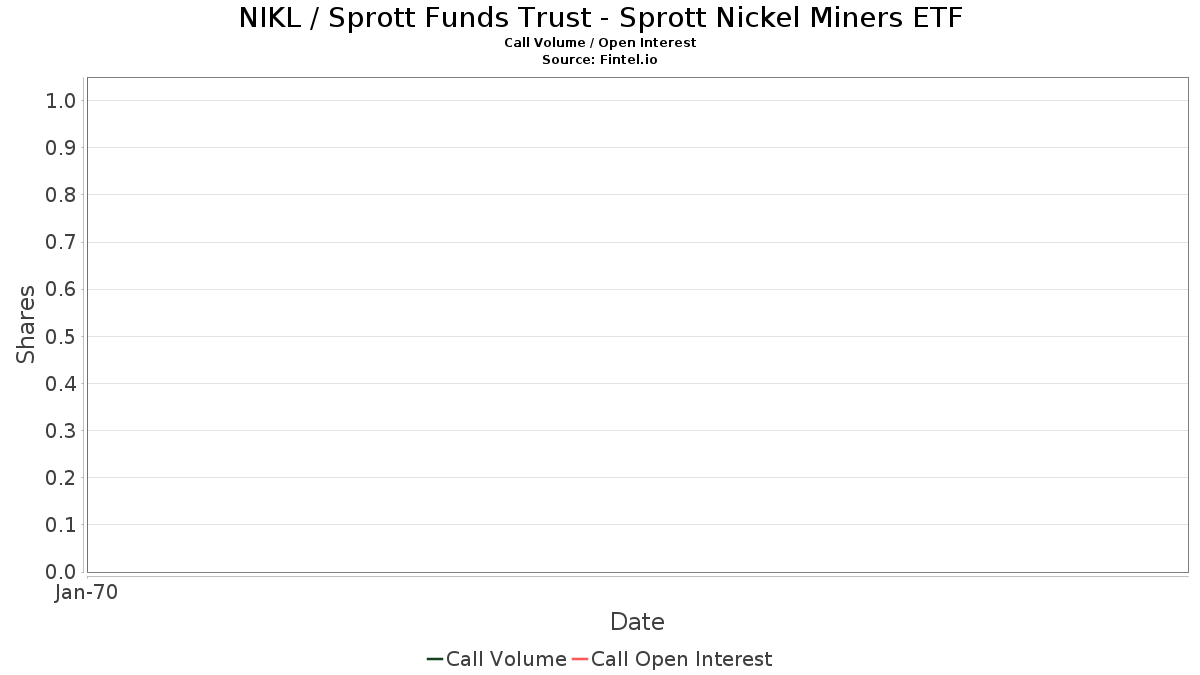Click the 0.5 y-axis tick label
This screenshot has width=1200, height=675.
click(61, 336)
